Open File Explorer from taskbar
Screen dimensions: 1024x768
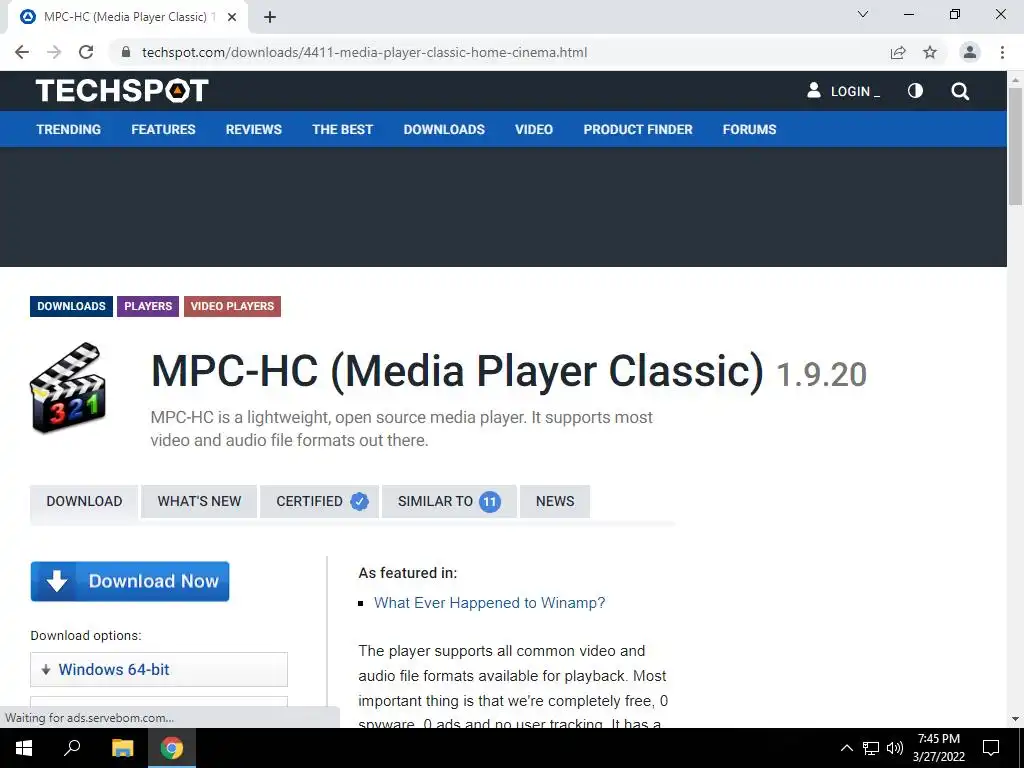pos(122,748)
